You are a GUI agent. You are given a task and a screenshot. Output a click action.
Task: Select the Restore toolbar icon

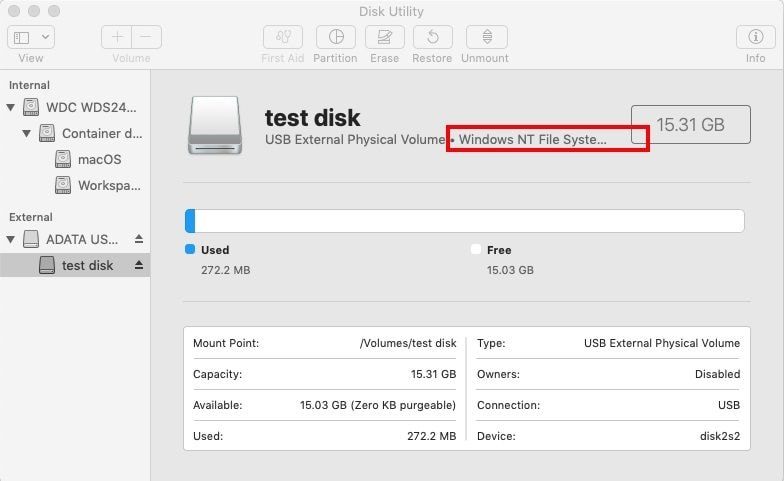(432, 37)
